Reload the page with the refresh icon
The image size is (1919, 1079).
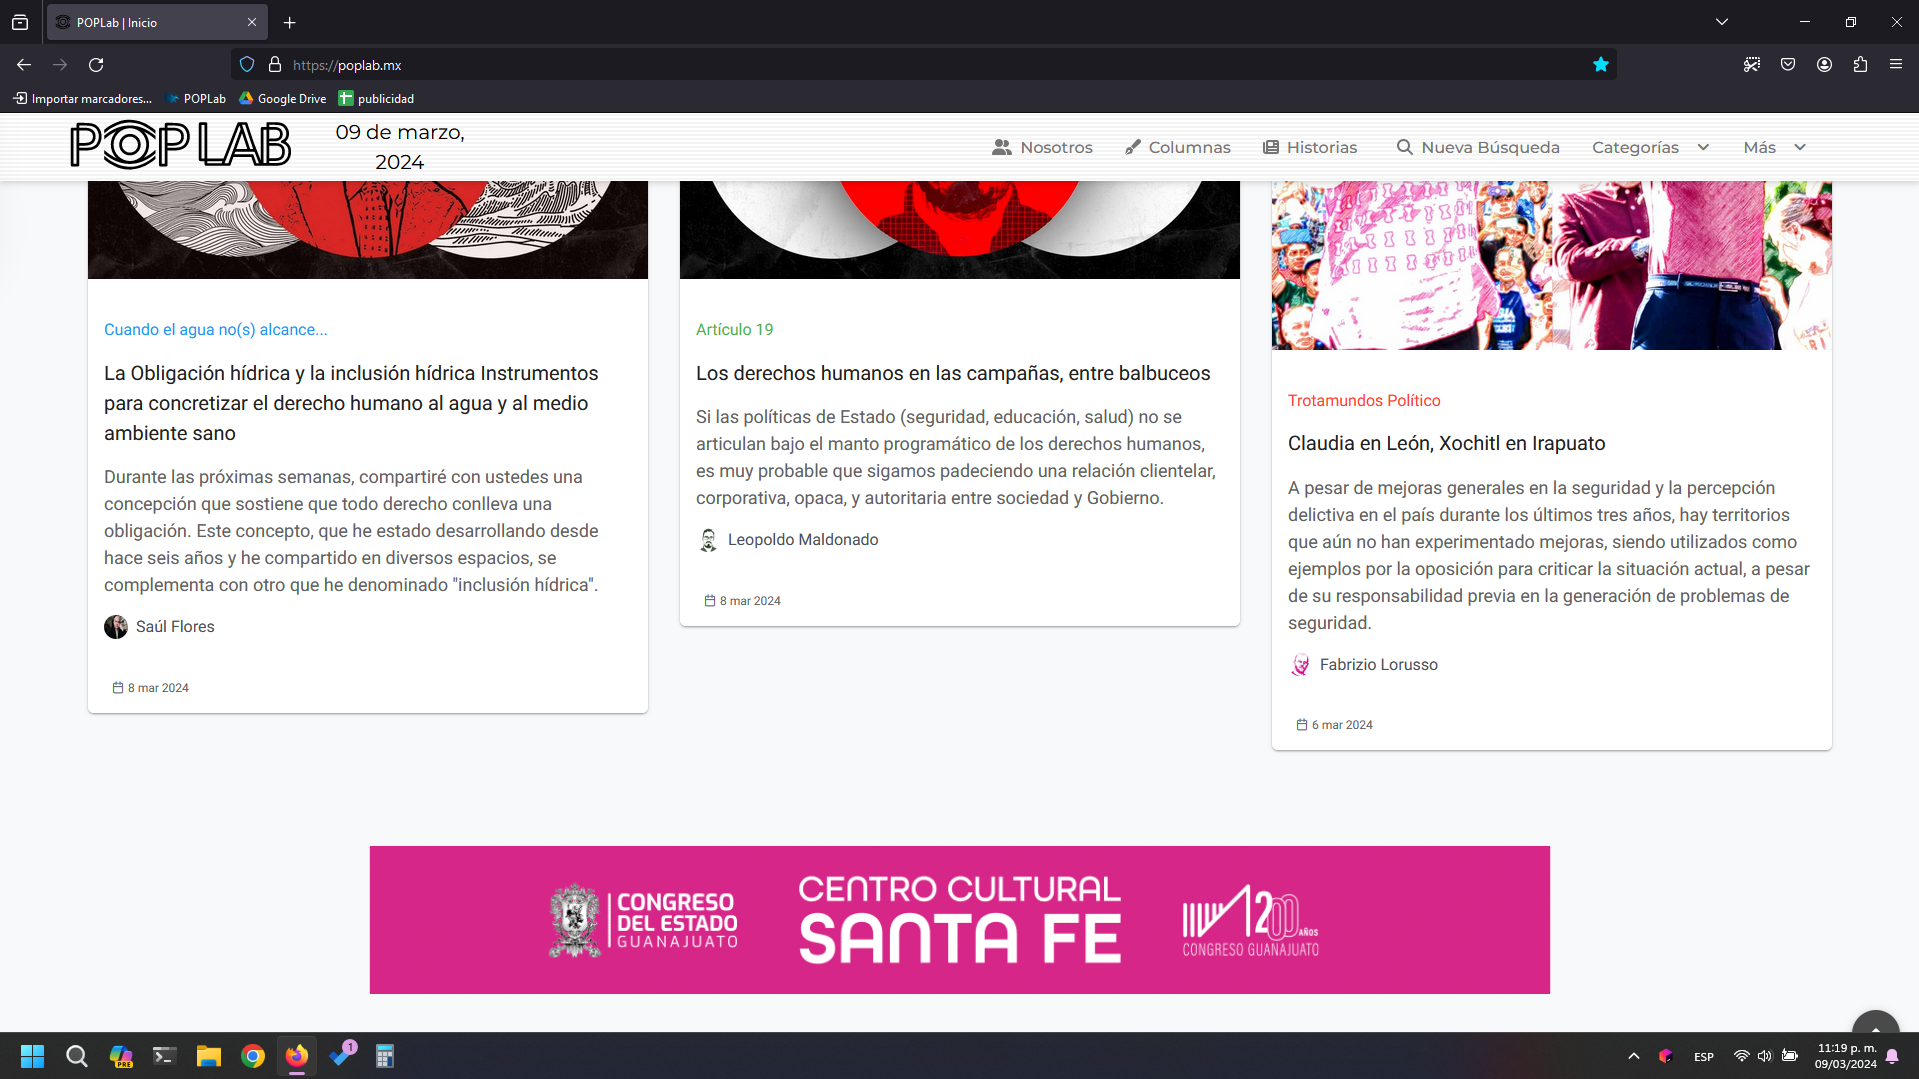coord(96,65)
